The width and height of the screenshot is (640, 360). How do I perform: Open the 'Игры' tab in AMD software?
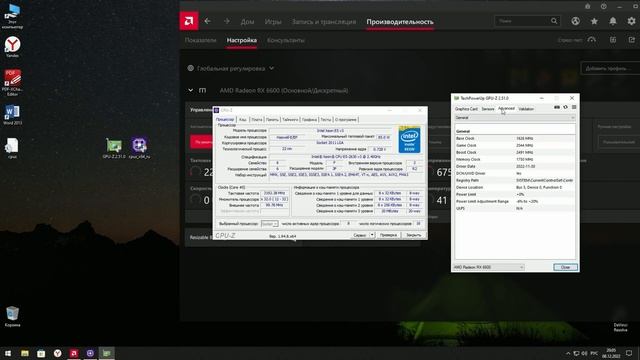pyautogui.click(x=273, y=22)
